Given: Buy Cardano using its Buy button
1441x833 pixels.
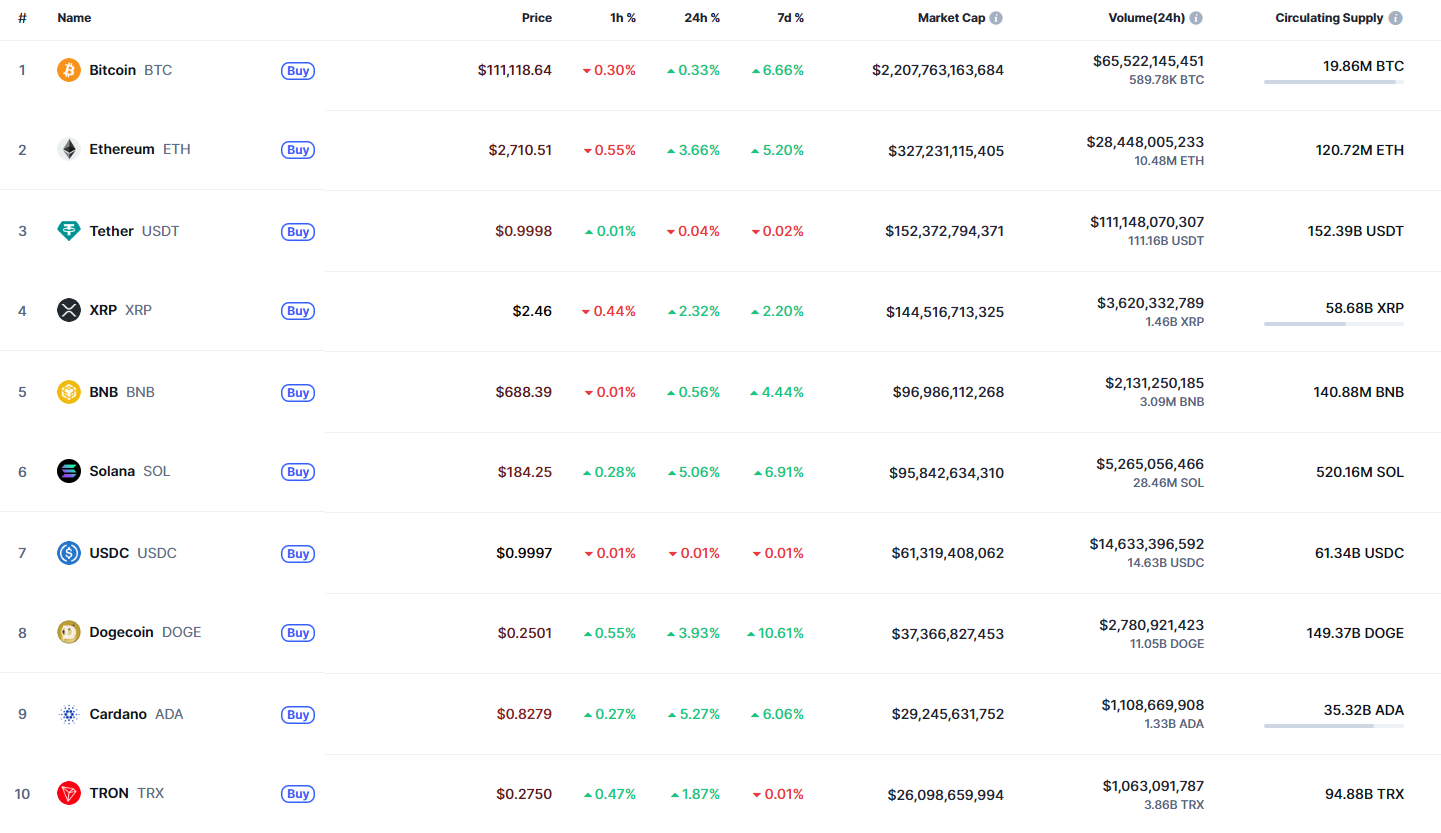Looking at the screenshot, I should click(298, 715).
